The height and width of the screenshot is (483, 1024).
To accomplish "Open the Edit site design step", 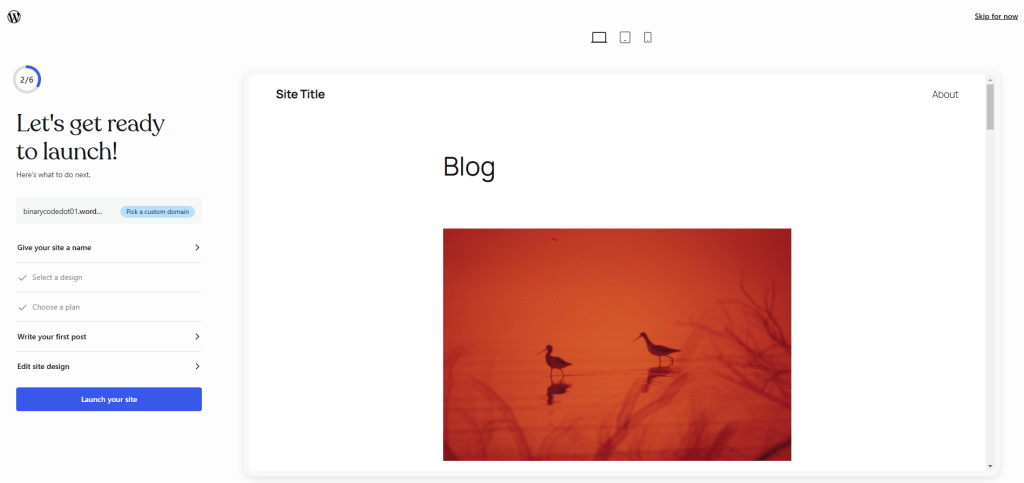I will pos(109,366).
